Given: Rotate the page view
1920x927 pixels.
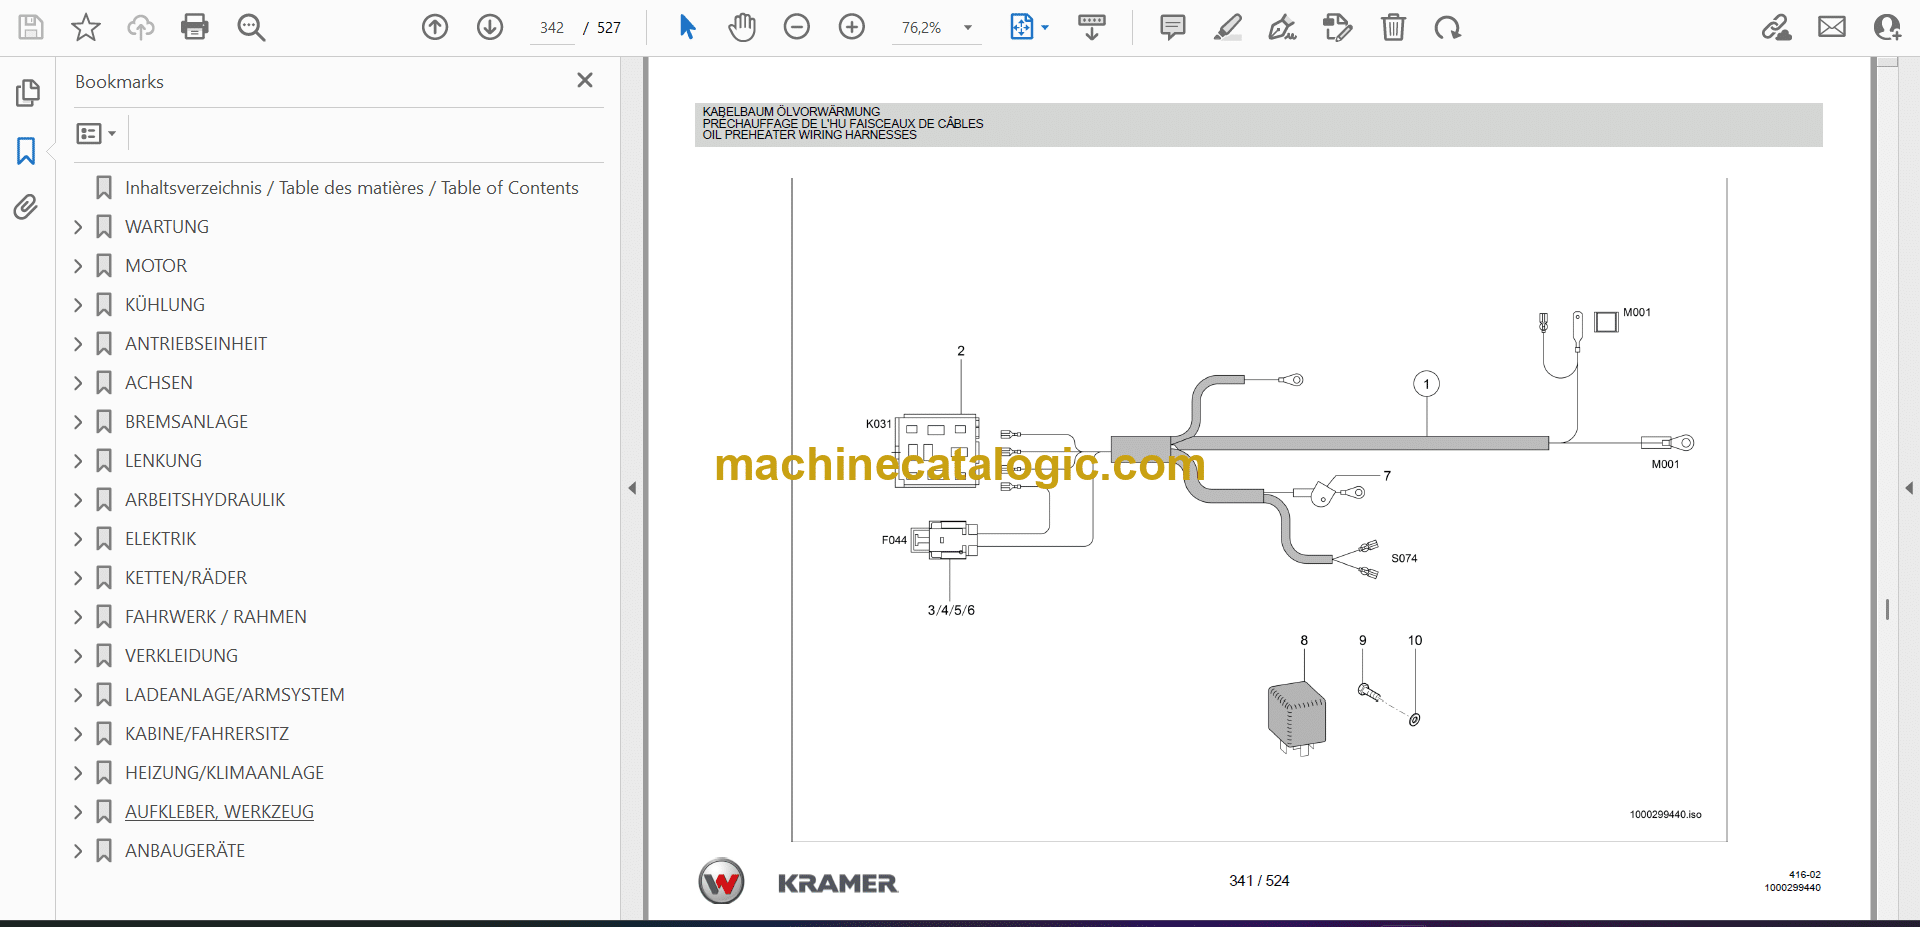Looking at the screenshot, I should pos(1448,27).
